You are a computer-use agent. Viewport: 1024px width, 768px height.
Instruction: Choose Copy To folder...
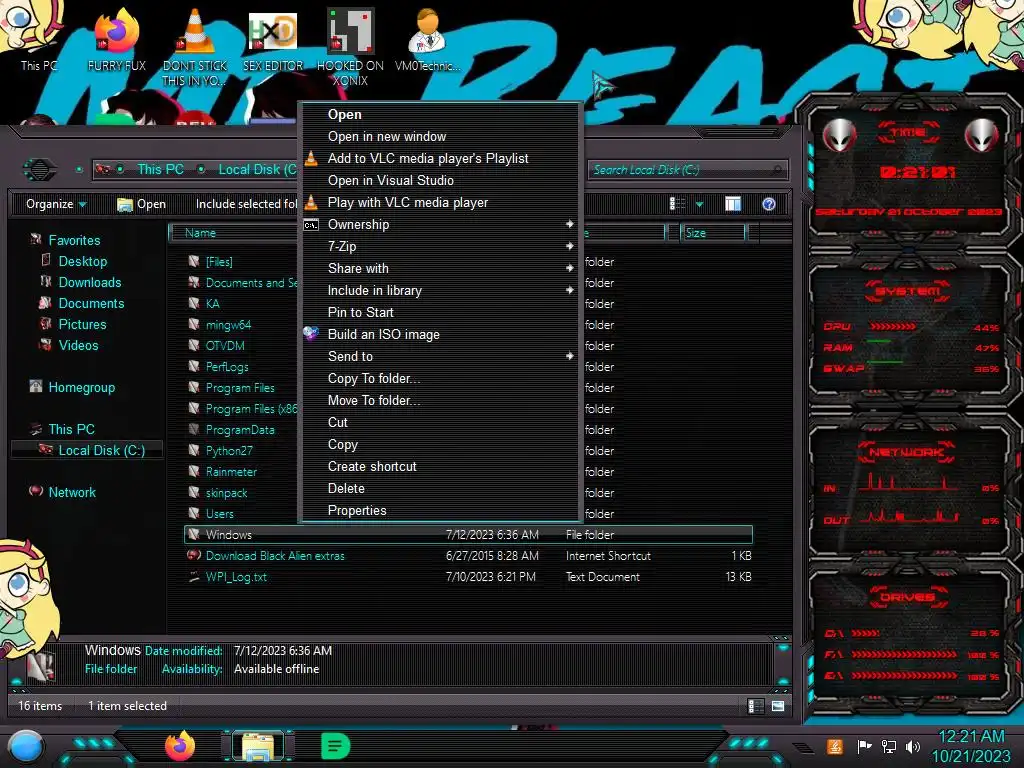[x=440, y=379]
